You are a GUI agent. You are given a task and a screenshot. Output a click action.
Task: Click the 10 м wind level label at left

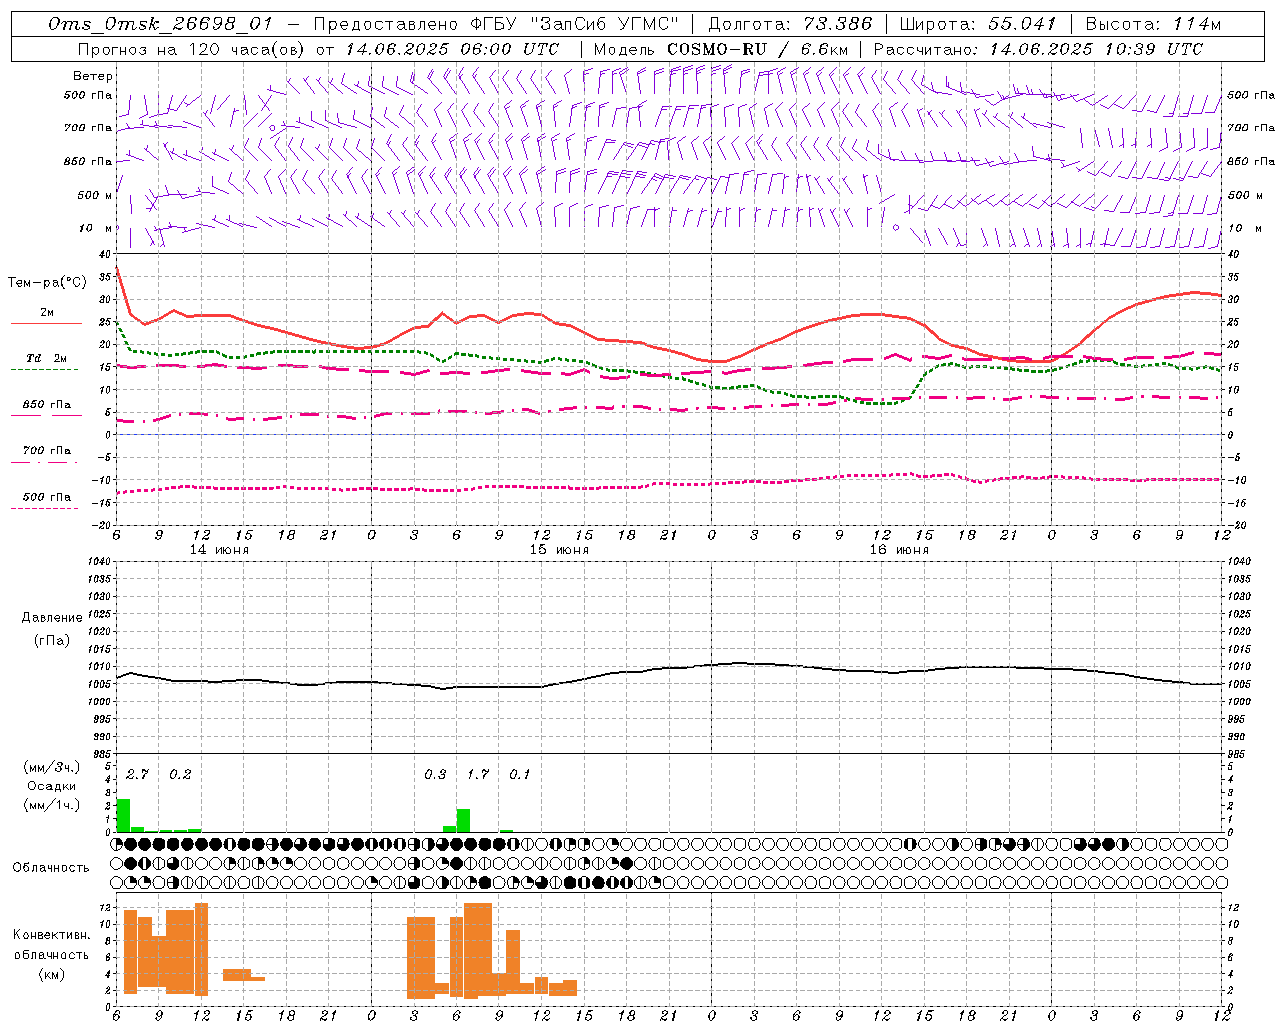[x=97, y=229]
